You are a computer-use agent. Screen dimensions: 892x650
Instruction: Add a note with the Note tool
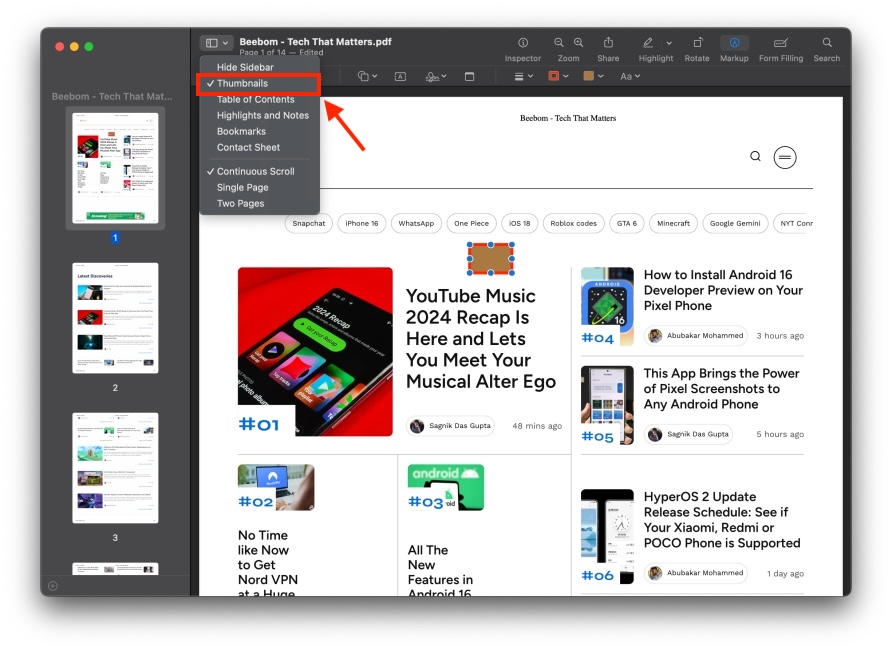pyautogui.click(x=469, y=76)
